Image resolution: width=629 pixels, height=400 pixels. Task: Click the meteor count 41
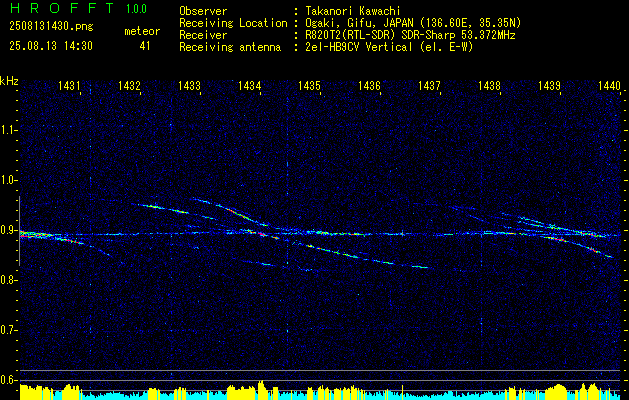[145, 46]
